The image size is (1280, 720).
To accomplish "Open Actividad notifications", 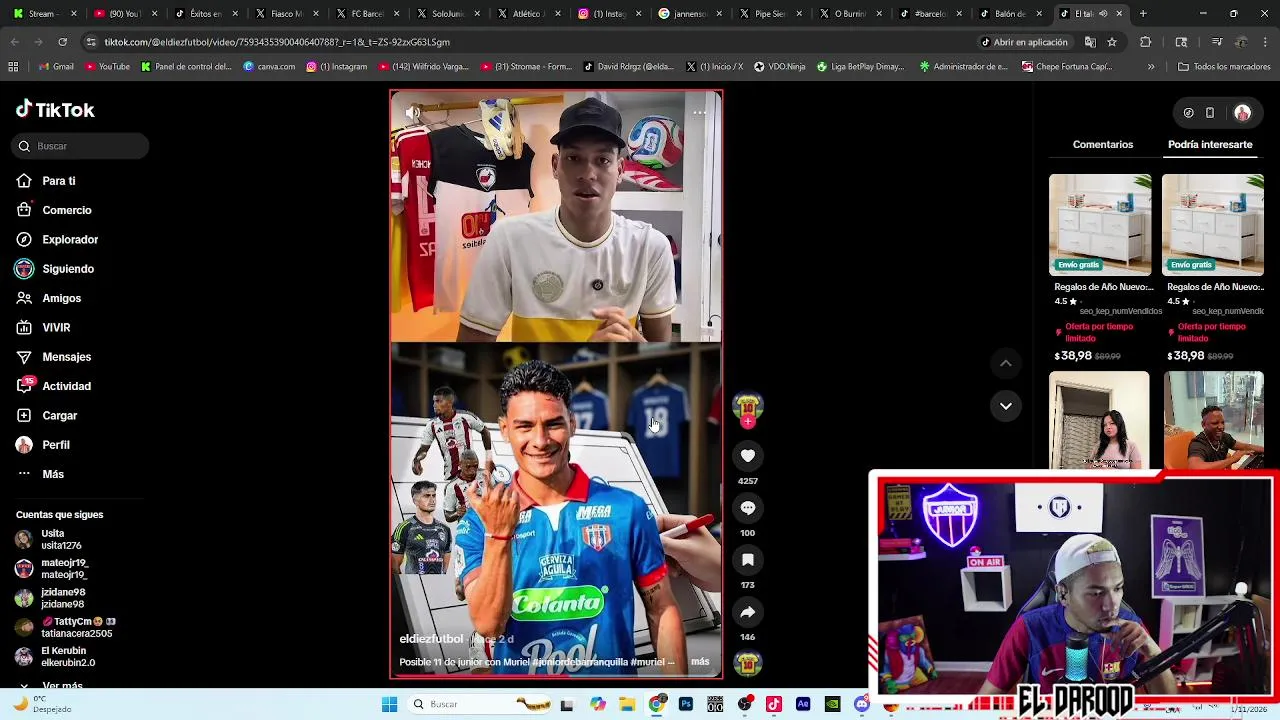I will pyautogui.click(x=54, y=386).
